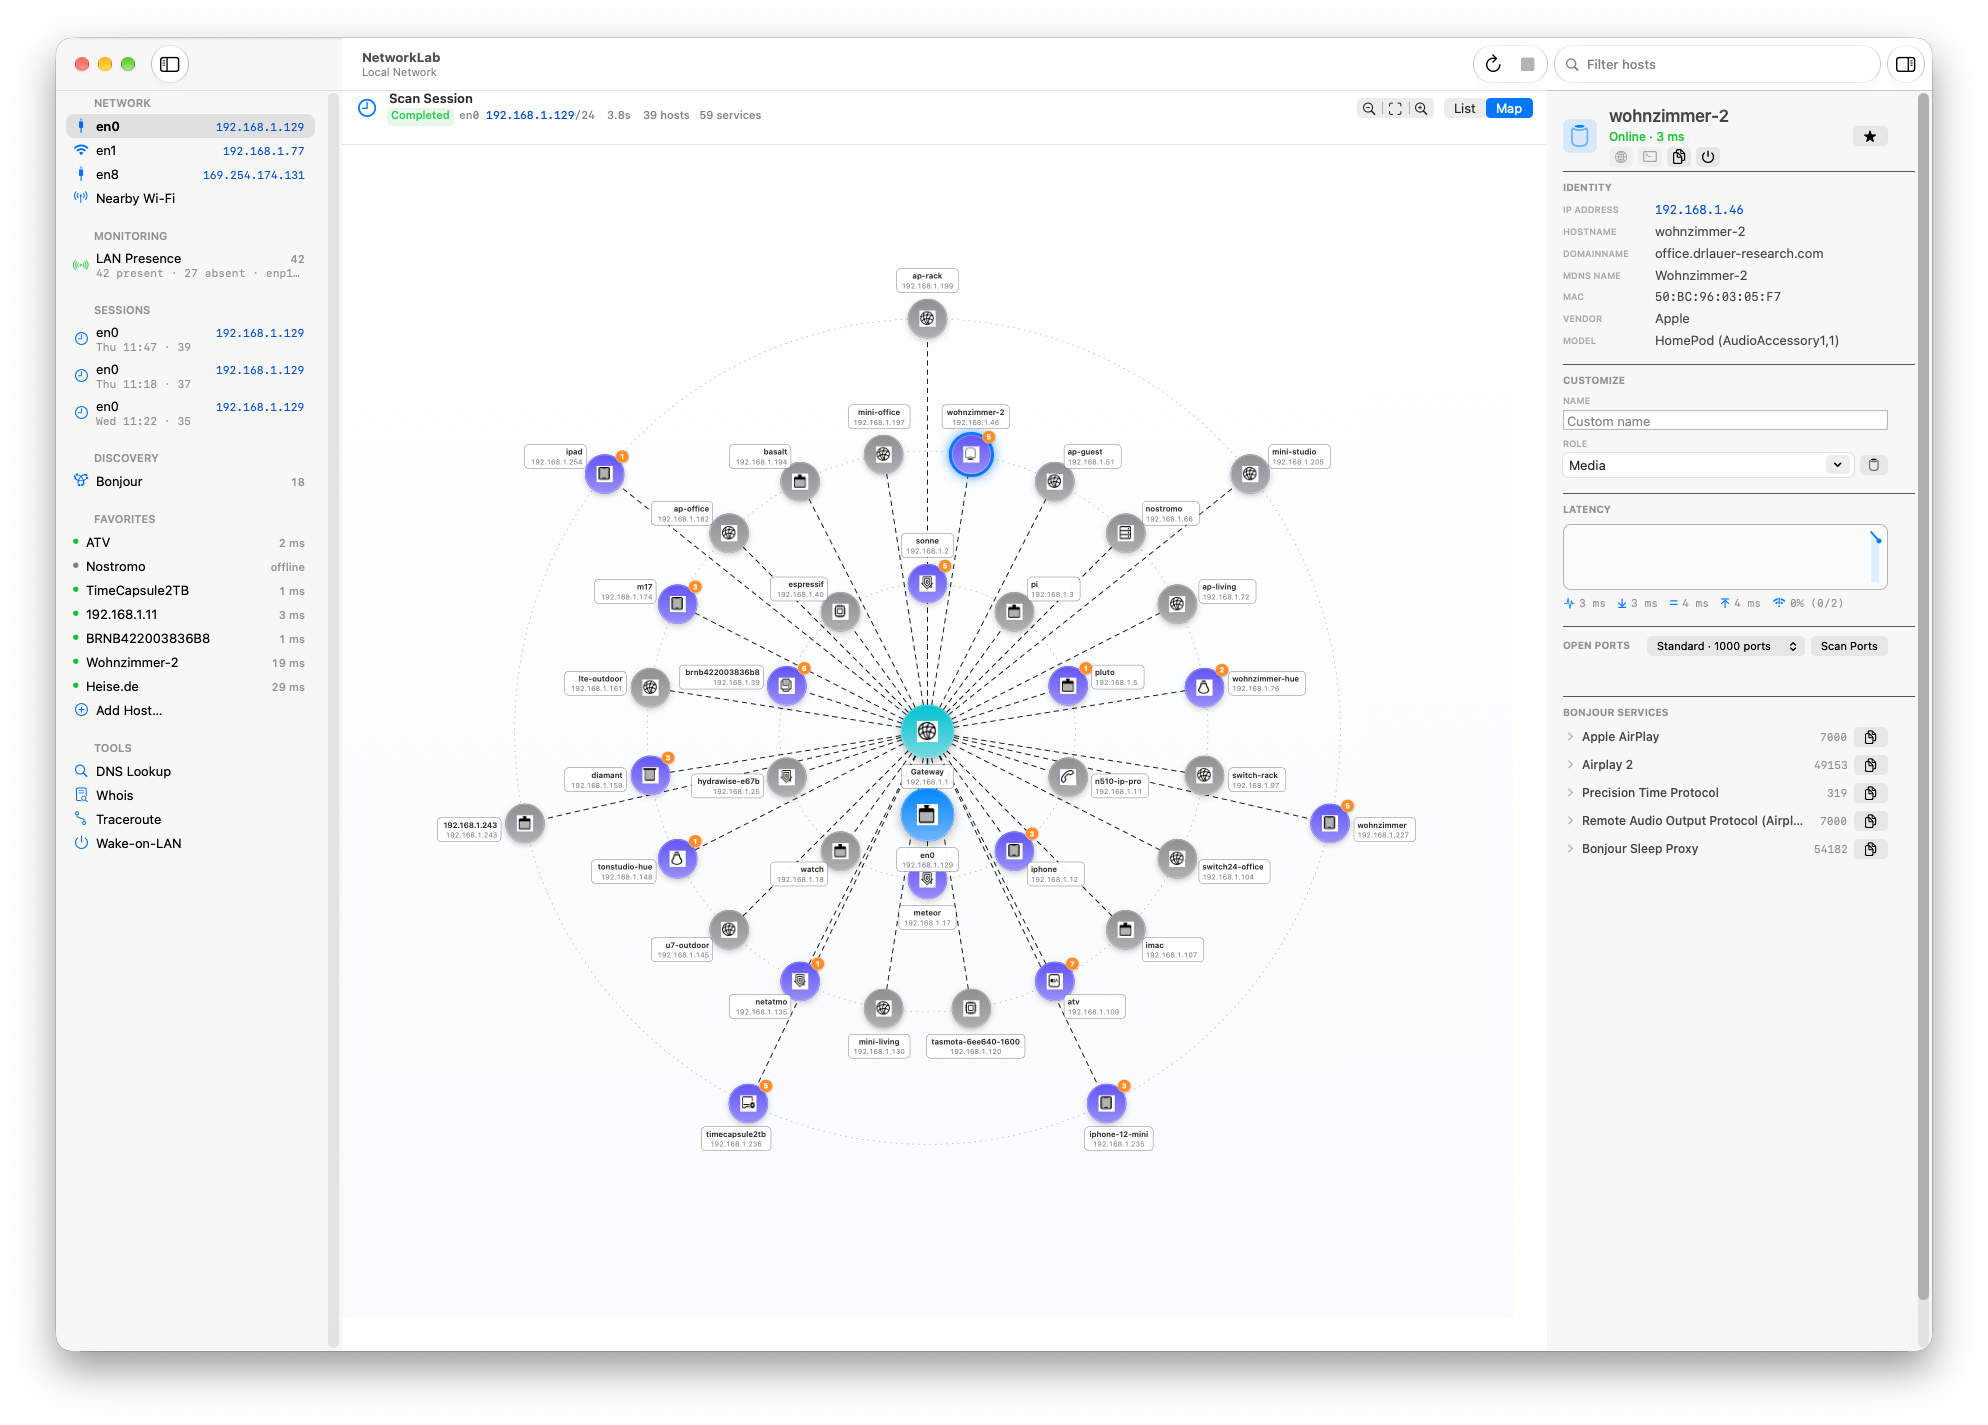Viewport: 1988px width, 1425px height.
Task: Select the ap-rack node on map
Action: click(x=927, y=318)
